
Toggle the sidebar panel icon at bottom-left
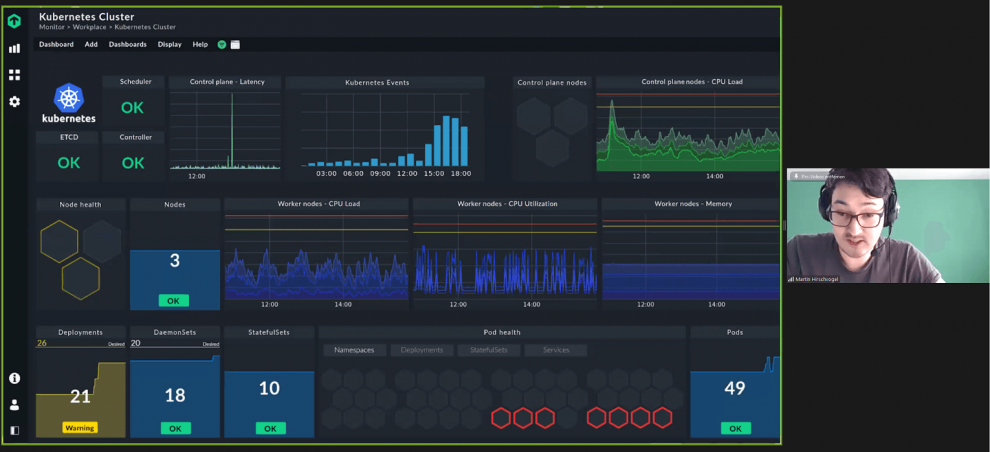pos(14,431)
